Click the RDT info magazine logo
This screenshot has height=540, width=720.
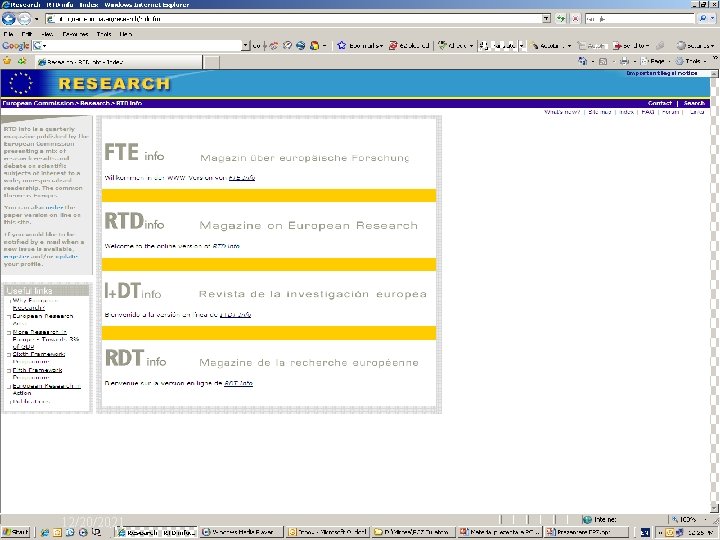[135, 358]
